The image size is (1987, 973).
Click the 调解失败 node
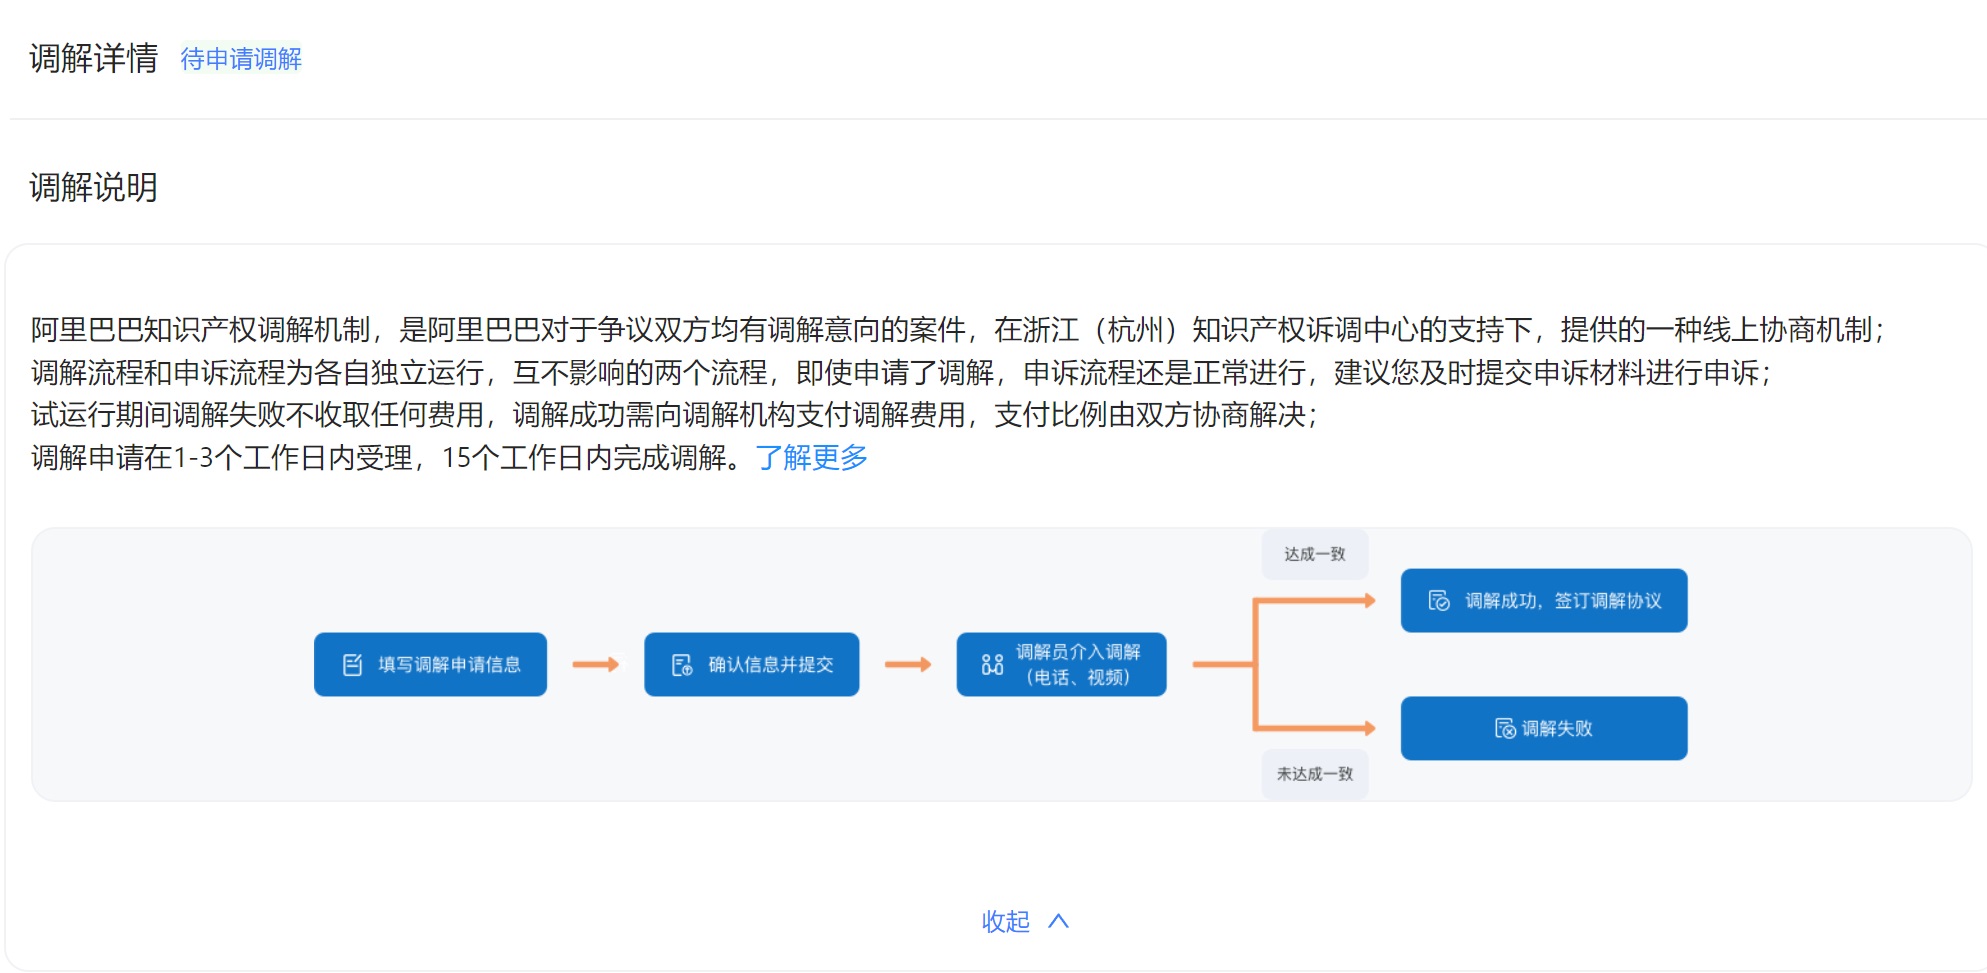[1543, 728]
